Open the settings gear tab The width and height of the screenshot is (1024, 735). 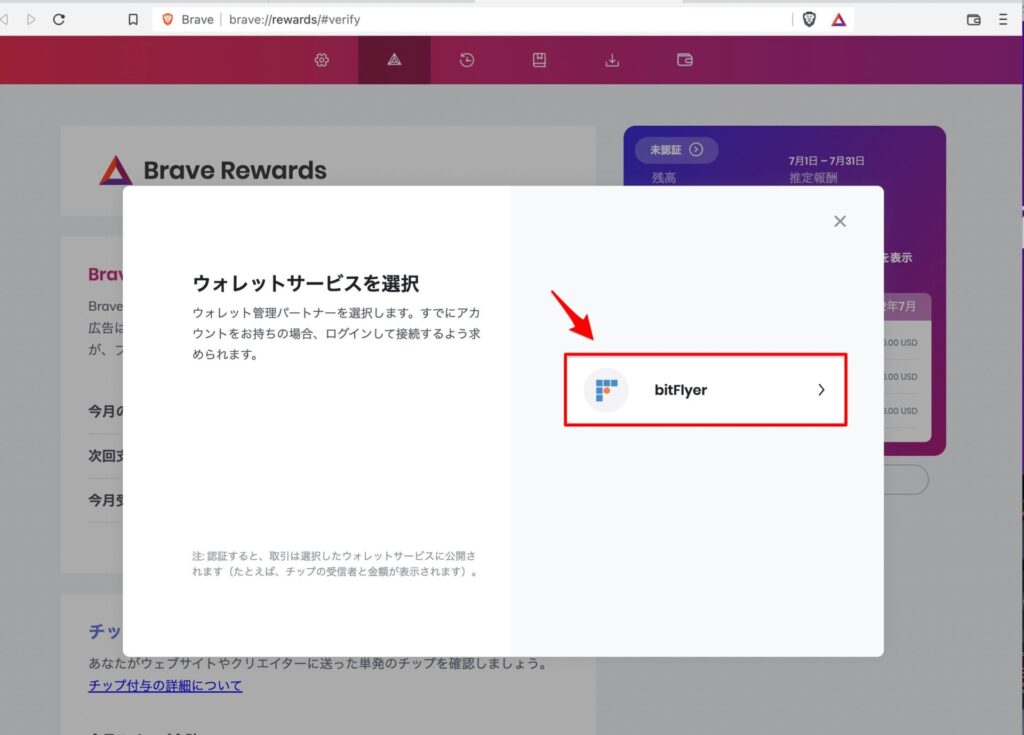click(x=321, y=60)
